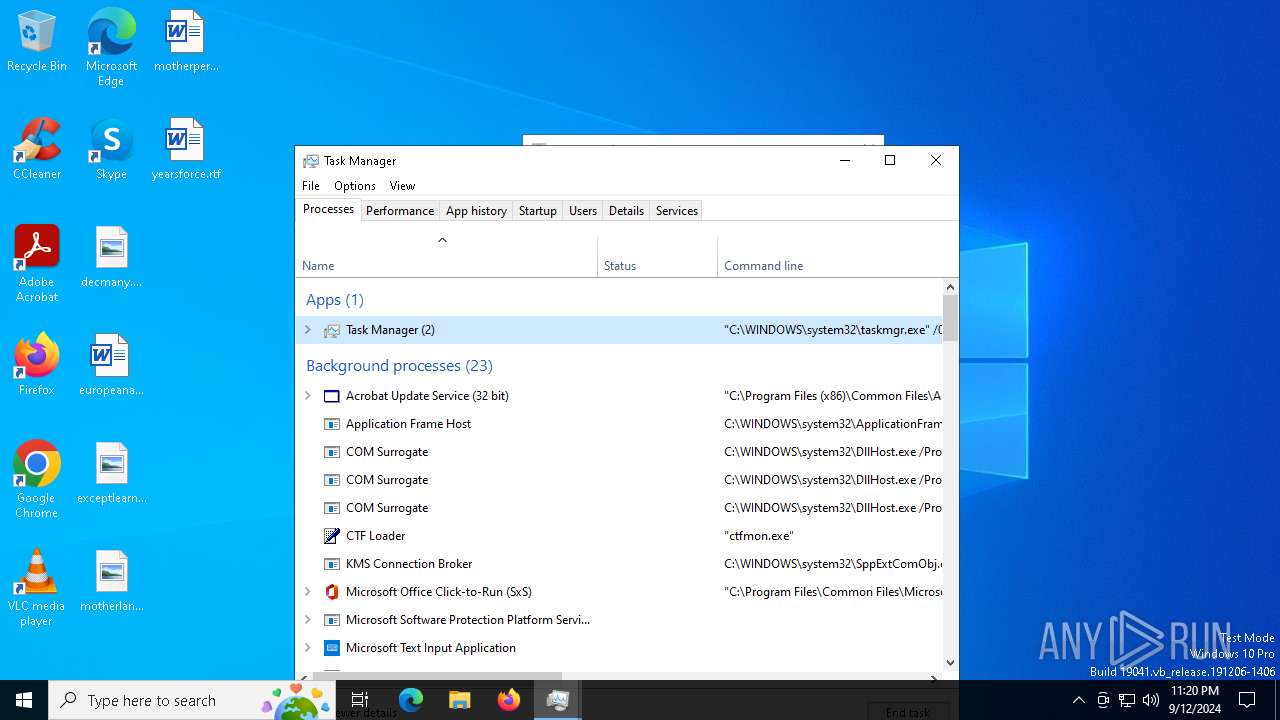Switch to the Startup tab
The height and width of the screenshot is (720, 1280).
[x=537, y=211]
